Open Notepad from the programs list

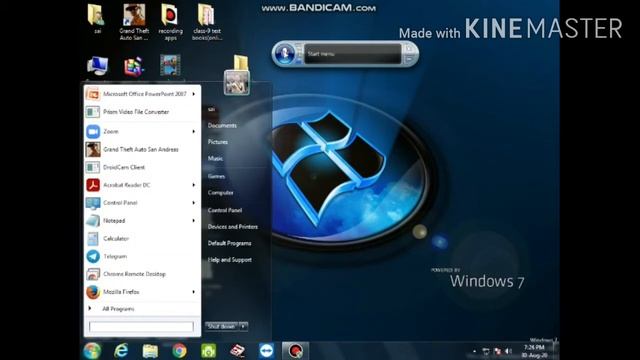coord(142,221)
